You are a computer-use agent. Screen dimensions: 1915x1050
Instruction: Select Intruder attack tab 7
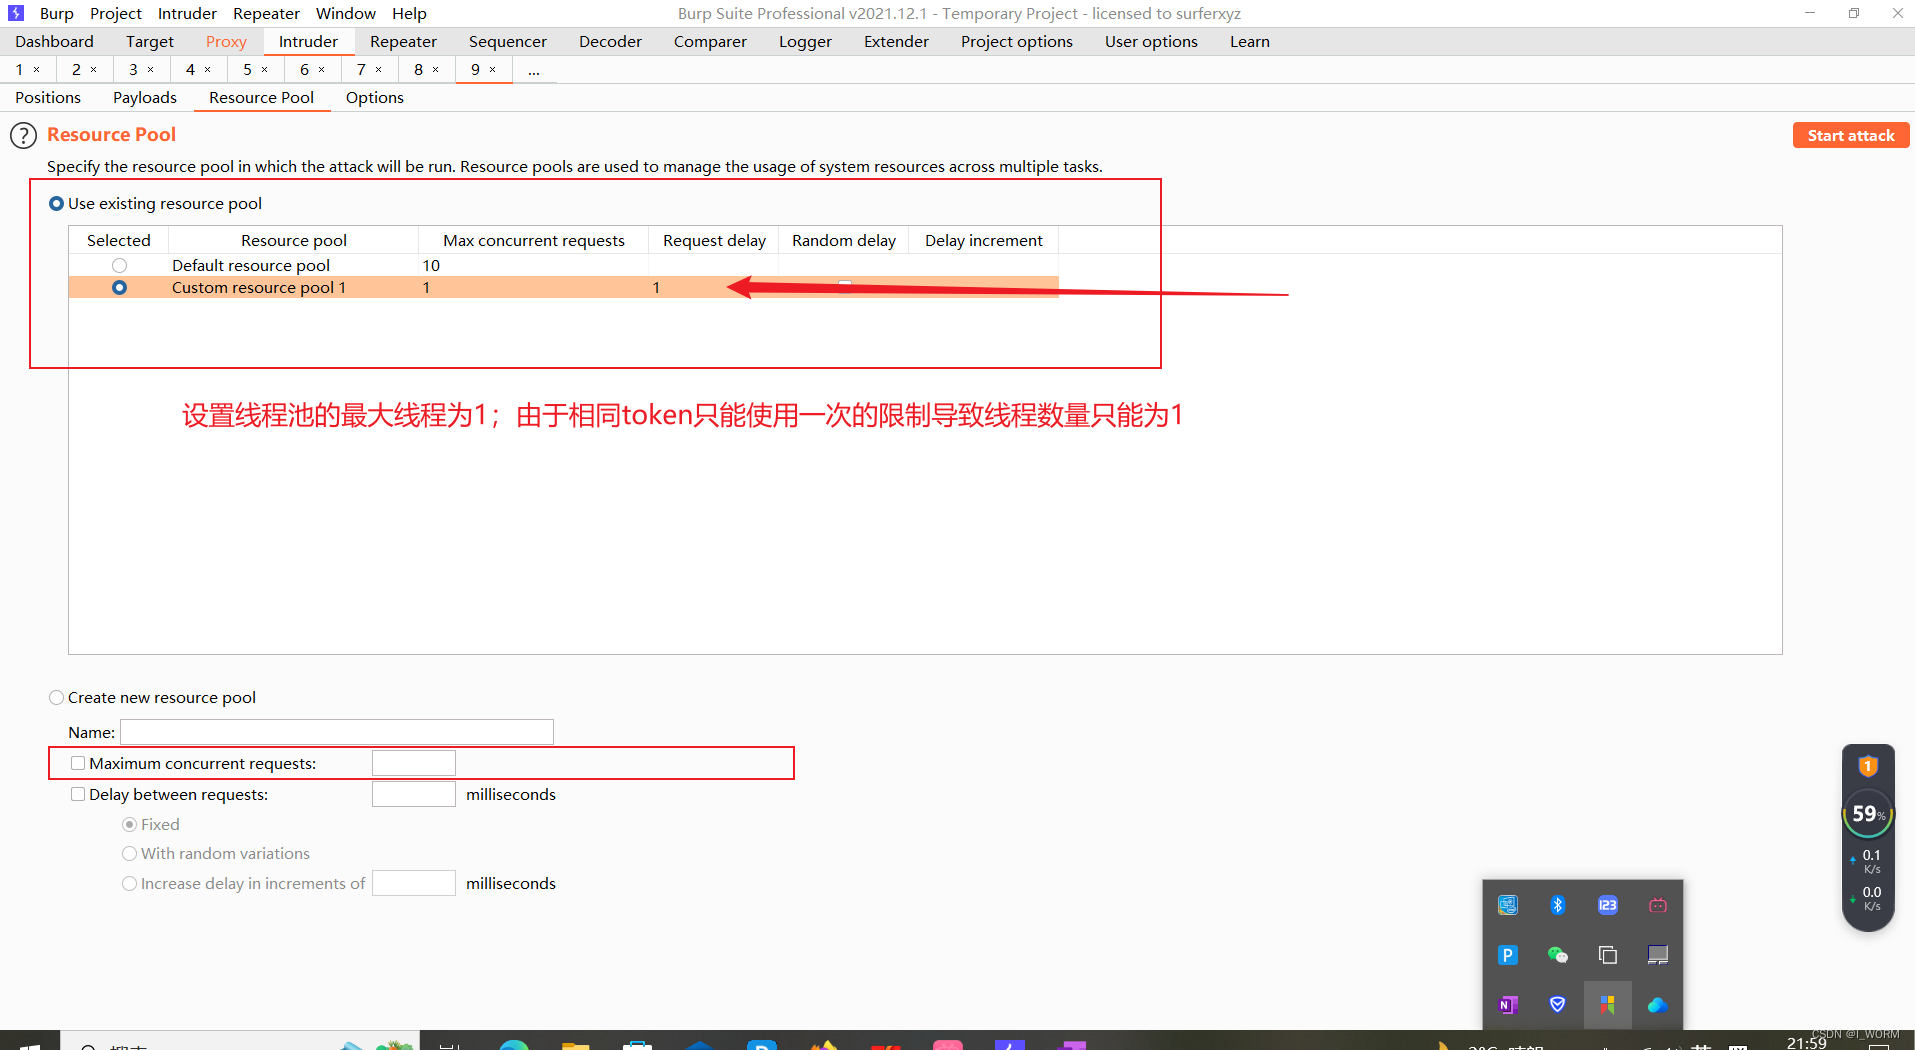[361, 69]
